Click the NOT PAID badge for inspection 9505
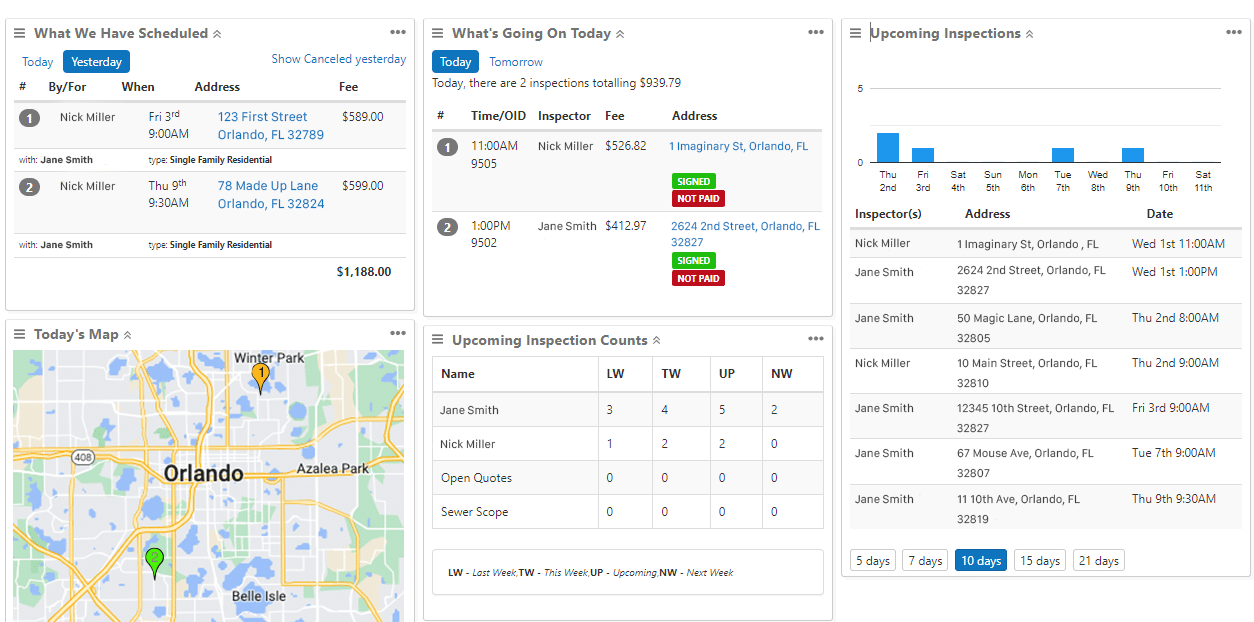 tap(698, 198)
